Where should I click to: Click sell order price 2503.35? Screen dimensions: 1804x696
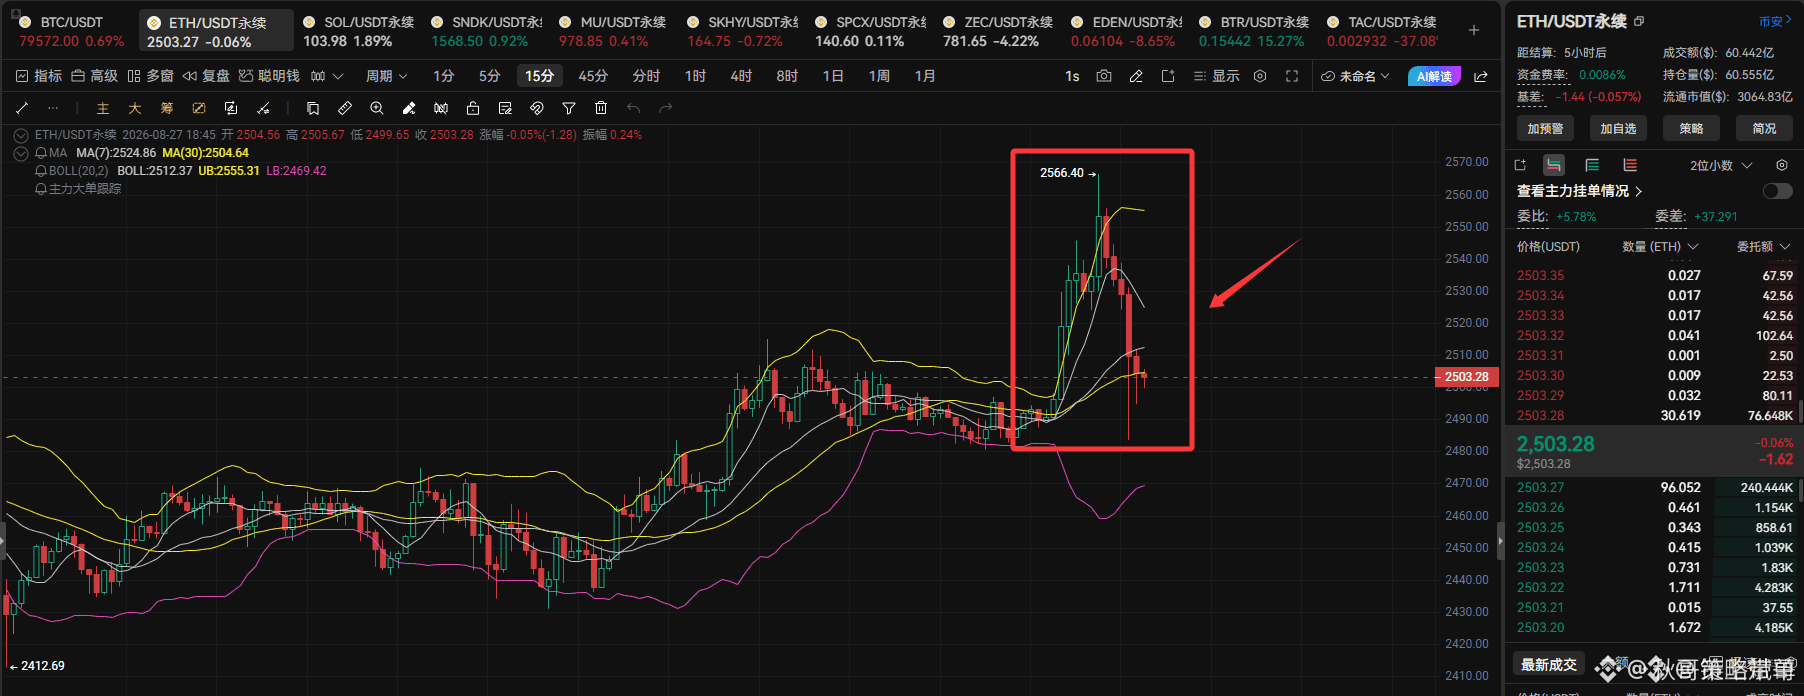tap(1541, 275)
